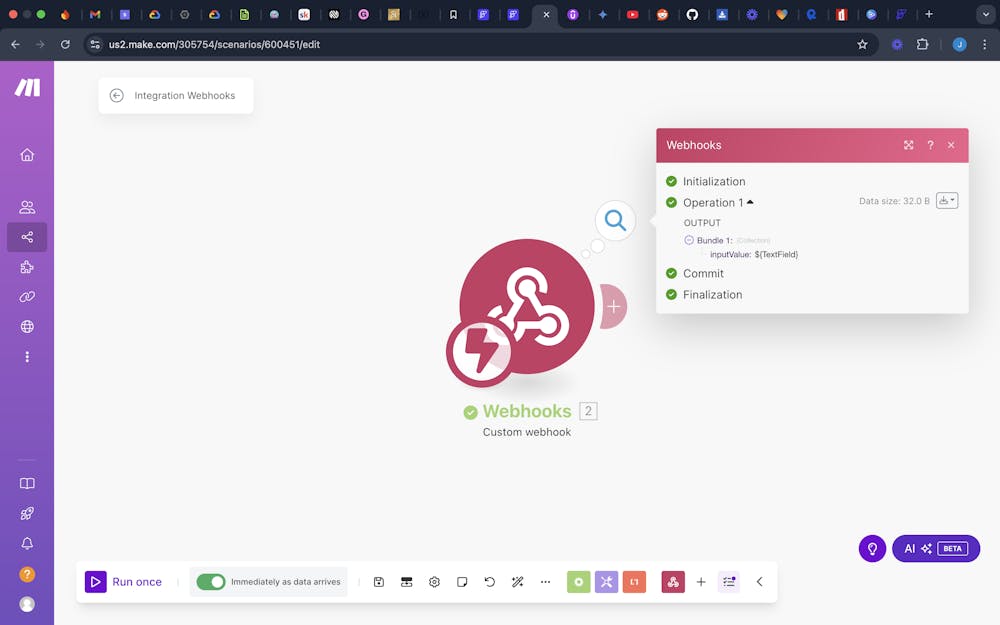1000x625 pixels.
Task: Open the What's new rocket icon
Action: pyautogui.click(x=27, y=513)
